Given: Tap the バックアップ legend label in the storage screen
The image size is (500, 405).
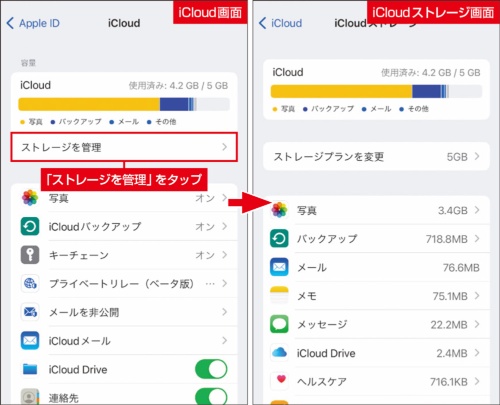Looking at the screenshot, I should pos(333,109).
